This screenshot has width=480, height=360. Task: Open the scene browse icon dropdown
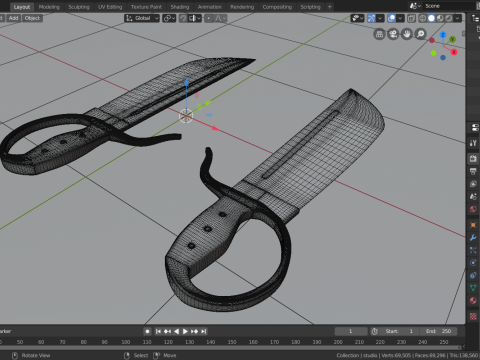415,6
